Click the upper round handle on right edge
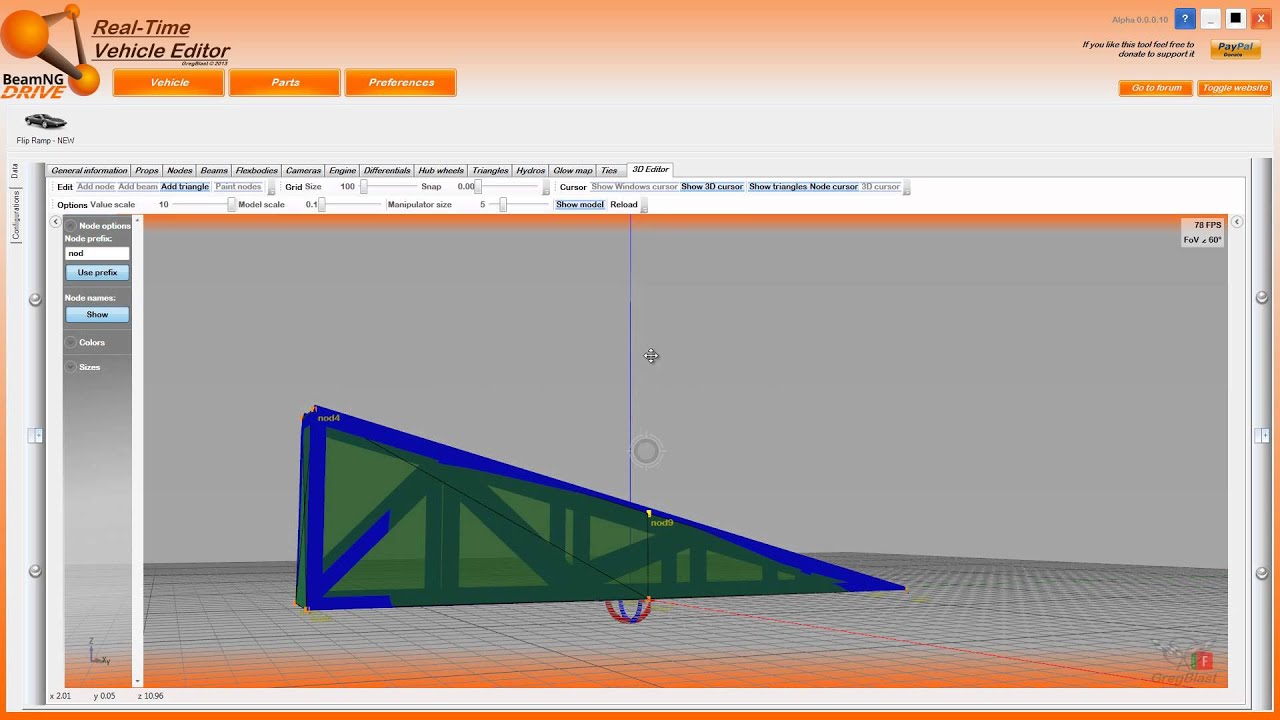Viewport: 1280px width, 720px height. click(1263, 299)
